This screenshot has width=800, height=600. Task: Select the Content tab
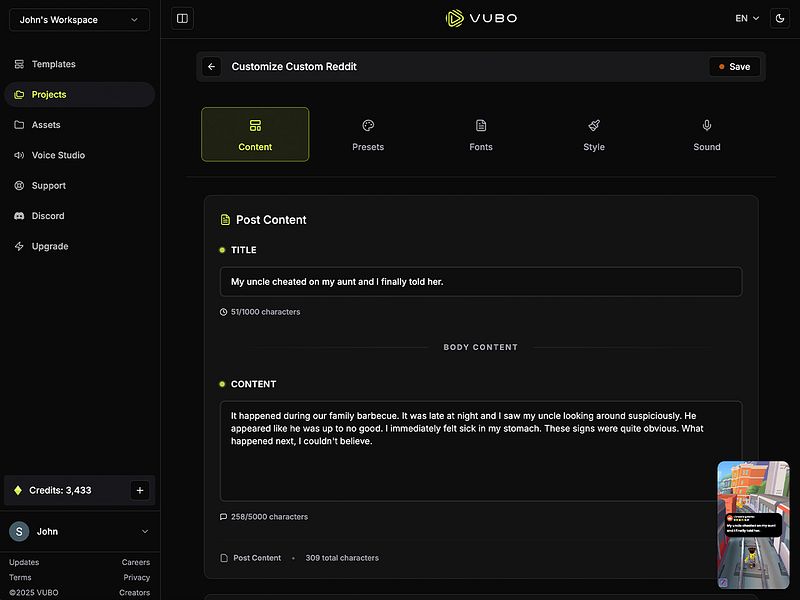(x=255, y=134)
